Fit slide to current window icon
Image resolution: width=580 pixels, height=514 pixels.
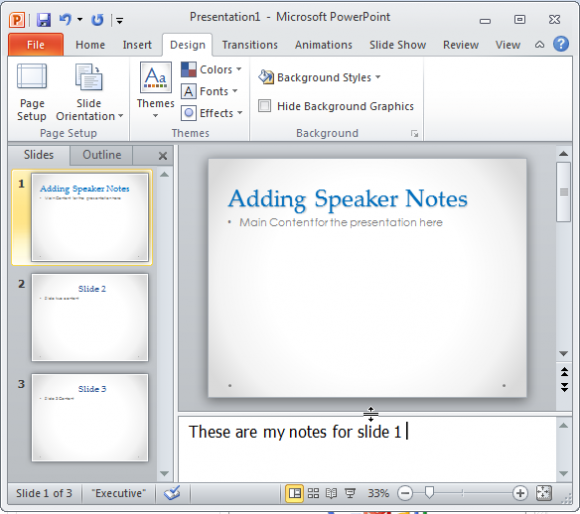(x=544, y=493)
